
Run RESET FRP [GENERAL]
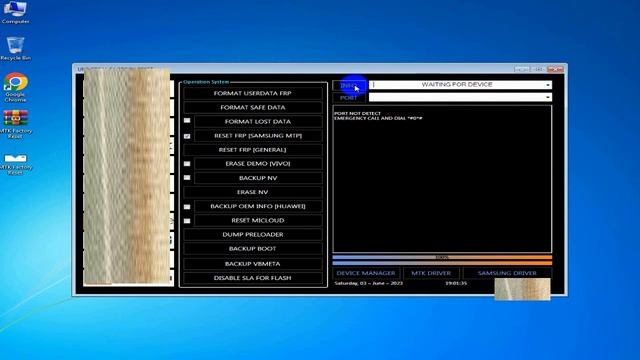[x=253, y=150]
